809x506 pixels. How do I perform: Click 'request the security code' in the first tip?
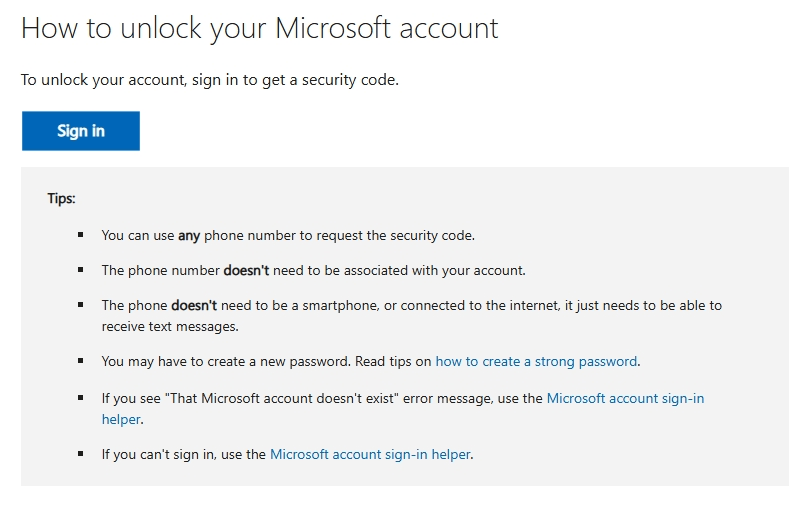tap(395, 236)
